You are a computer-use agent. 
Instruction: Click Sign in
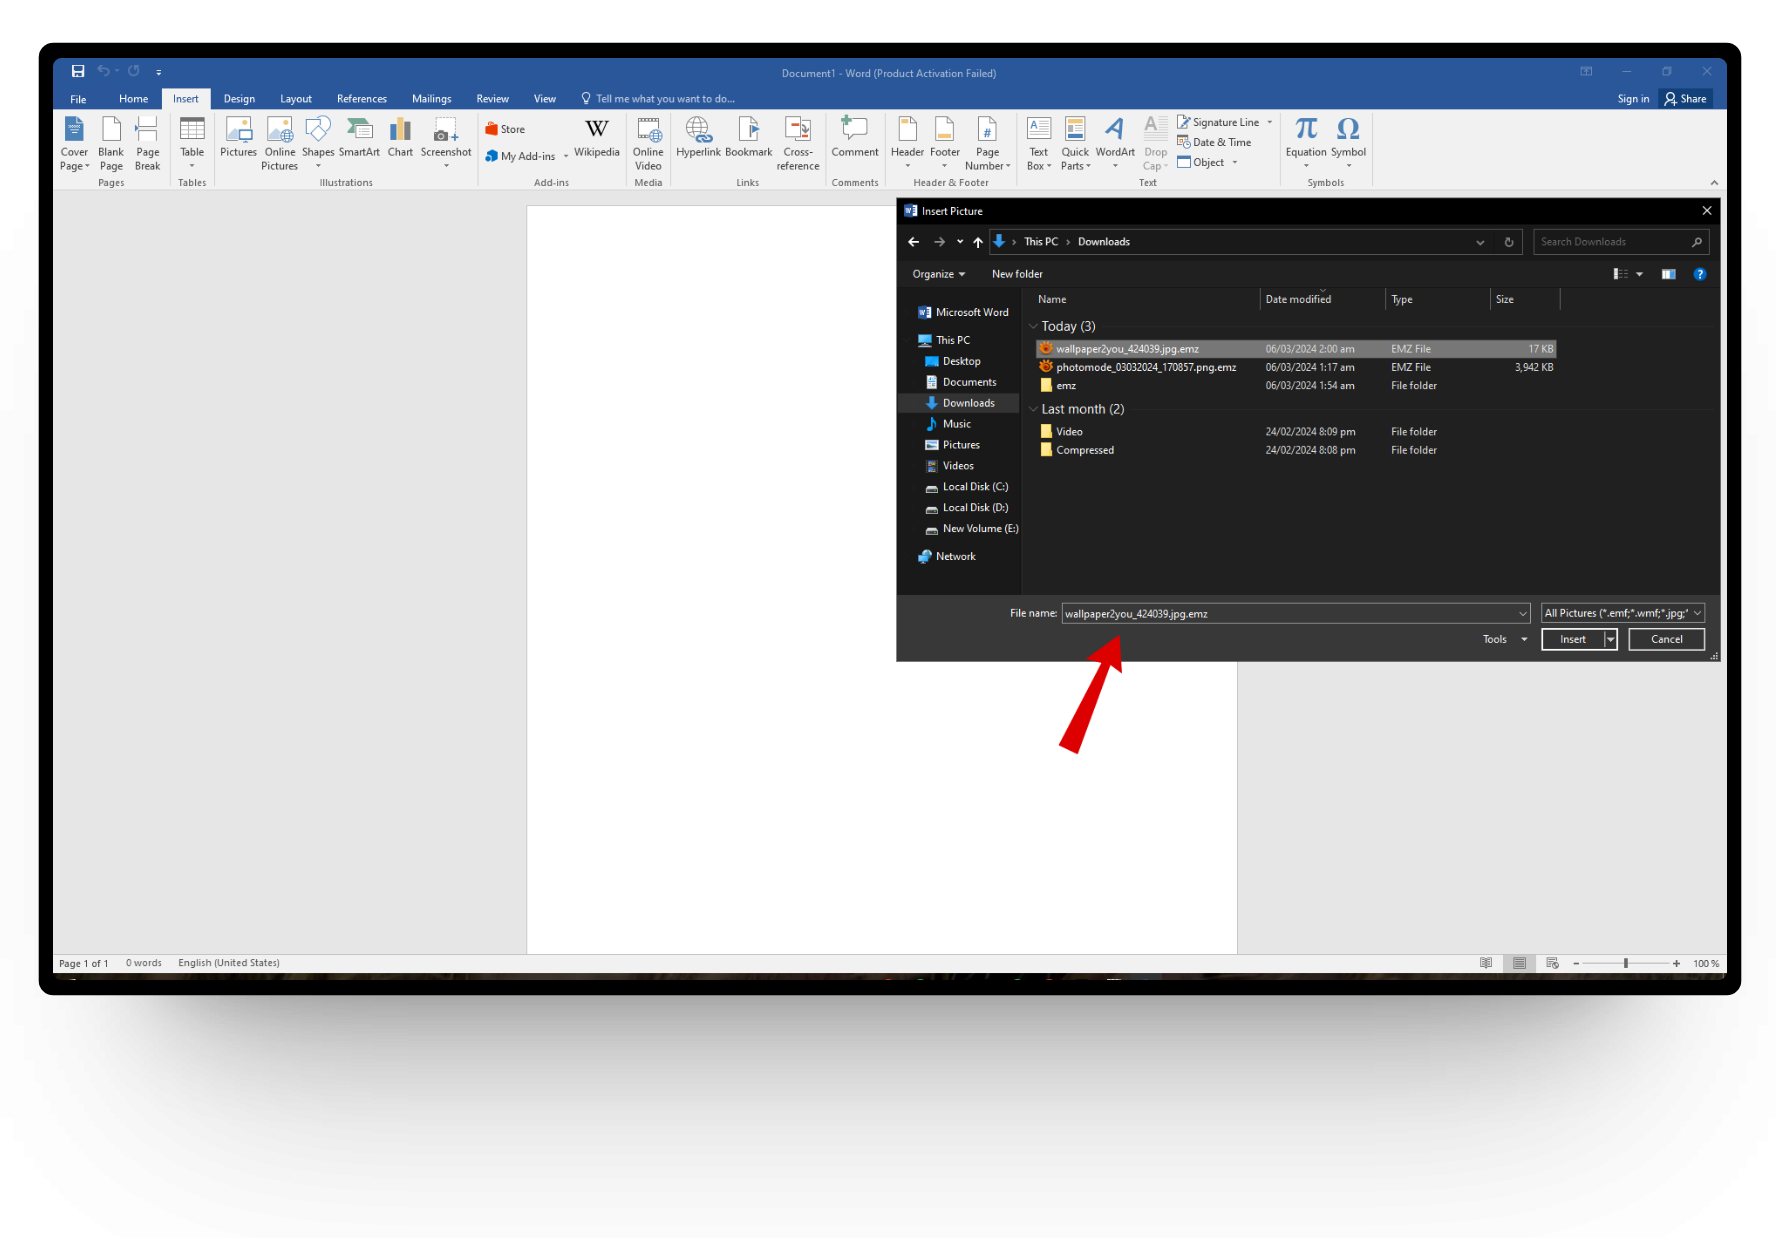[1634, 99]
